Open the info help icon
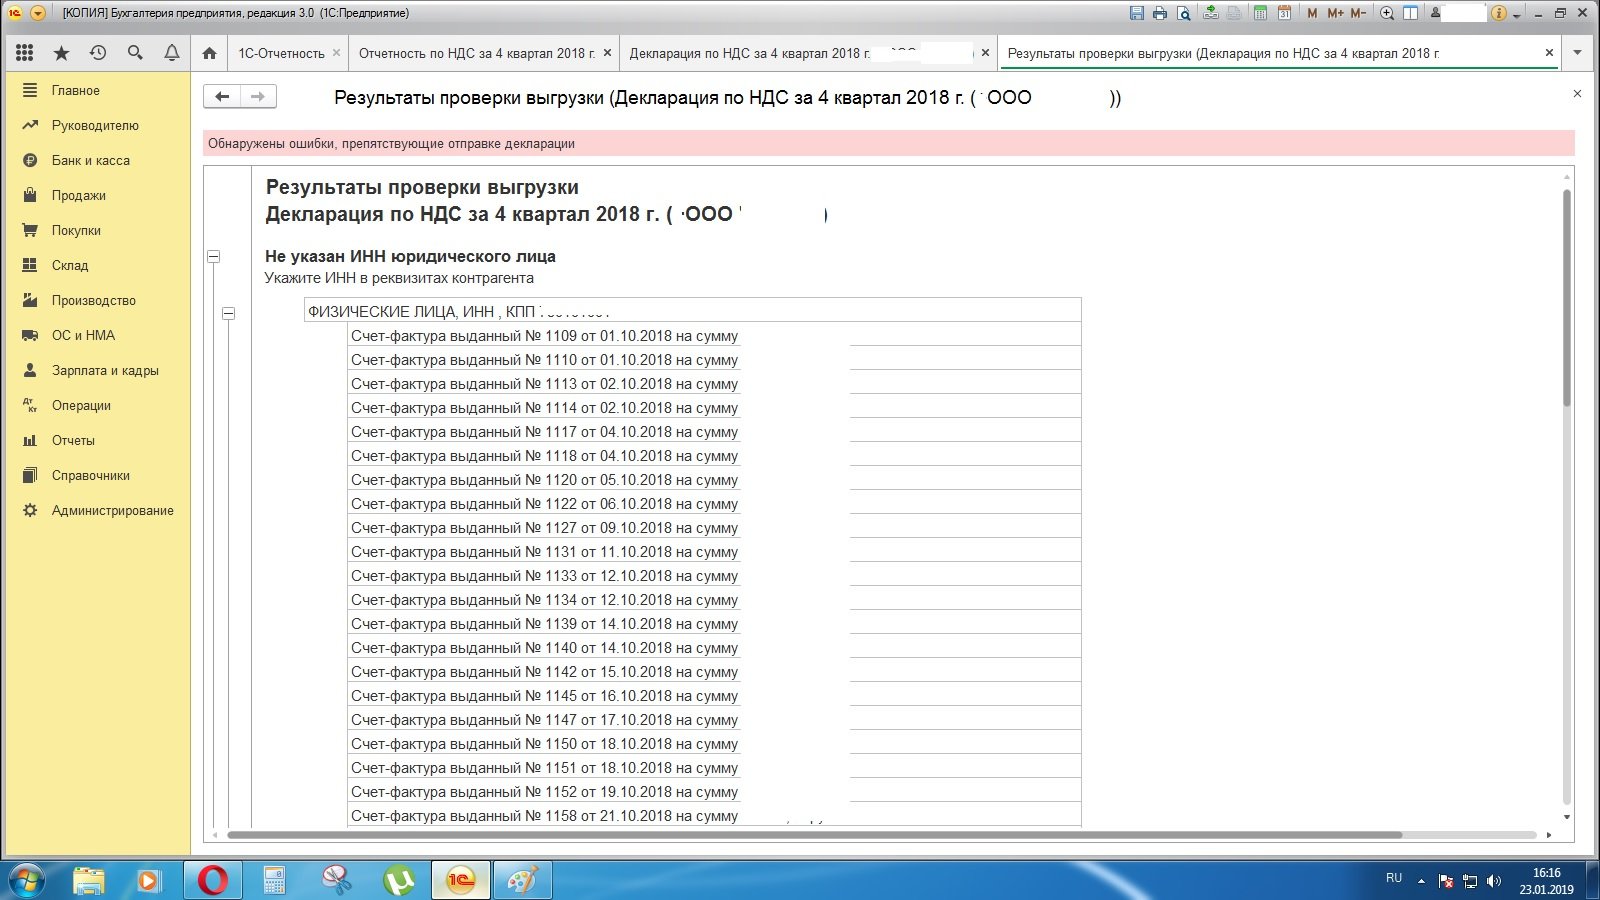This screenshot has height=900, width=1600. click(1498, 13)
